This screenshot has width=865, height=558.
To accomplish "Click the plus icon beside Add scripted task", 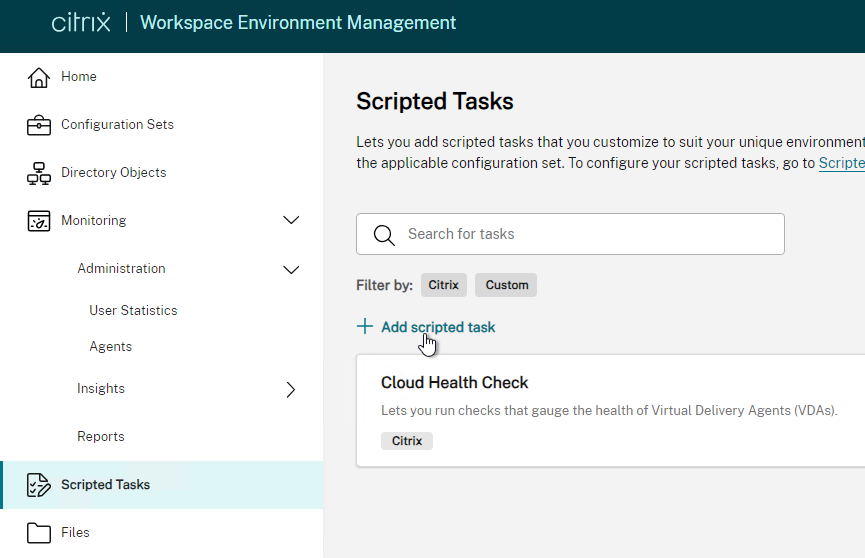I will point(365,326).
